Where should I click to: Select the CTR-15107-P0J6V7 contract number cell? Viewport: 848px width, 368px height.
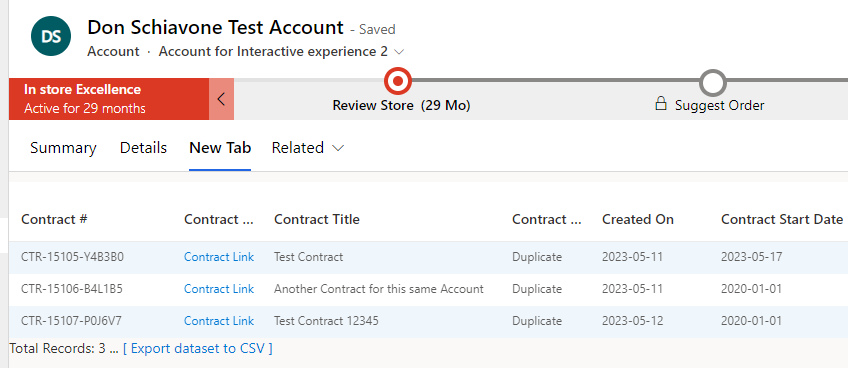(71, 321)
